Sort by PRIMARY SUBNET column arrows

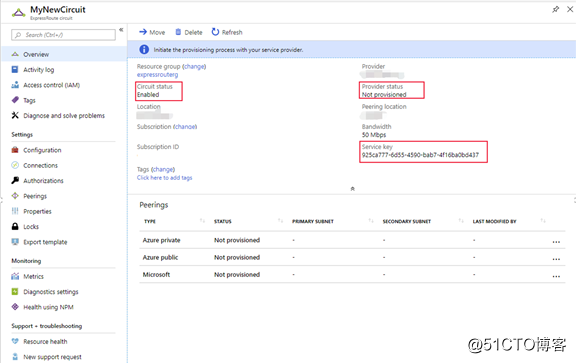[371, 220]
